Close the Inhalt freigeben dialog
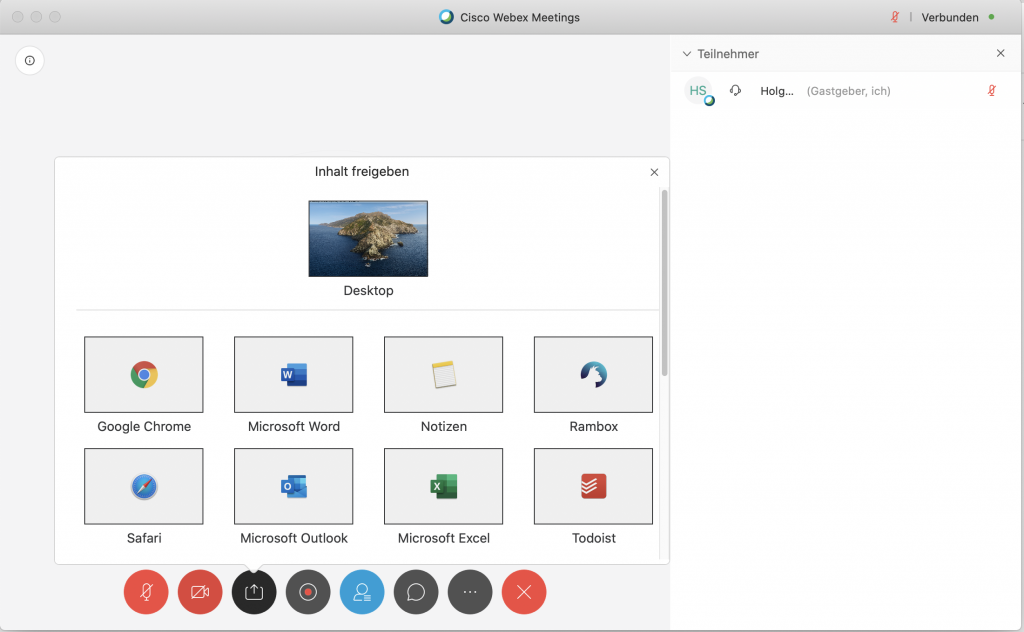The height and width of the screenshot is (632, 1024). coord(655,172)
